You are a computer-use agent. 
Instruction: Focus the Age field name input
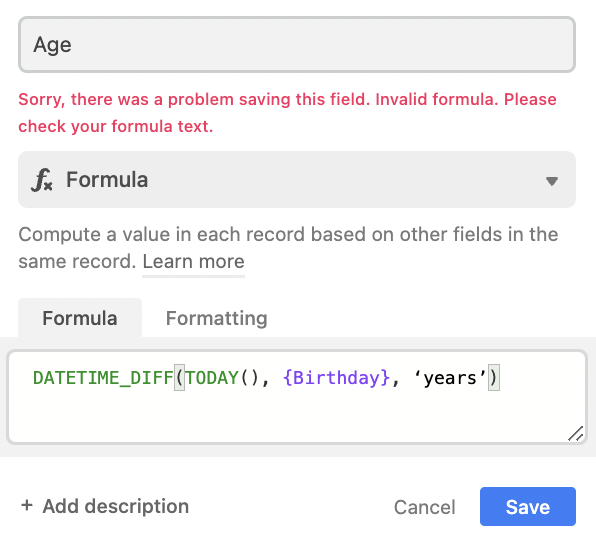[x=297, y=44]
